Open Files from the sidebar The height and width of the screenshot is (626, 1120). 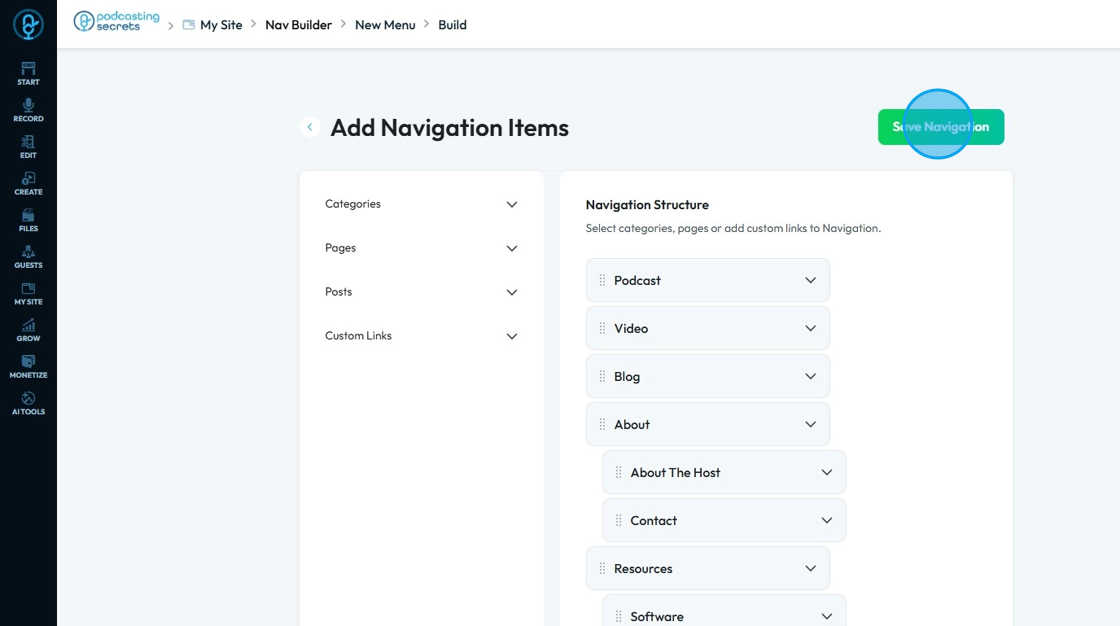tap(28, 219)
